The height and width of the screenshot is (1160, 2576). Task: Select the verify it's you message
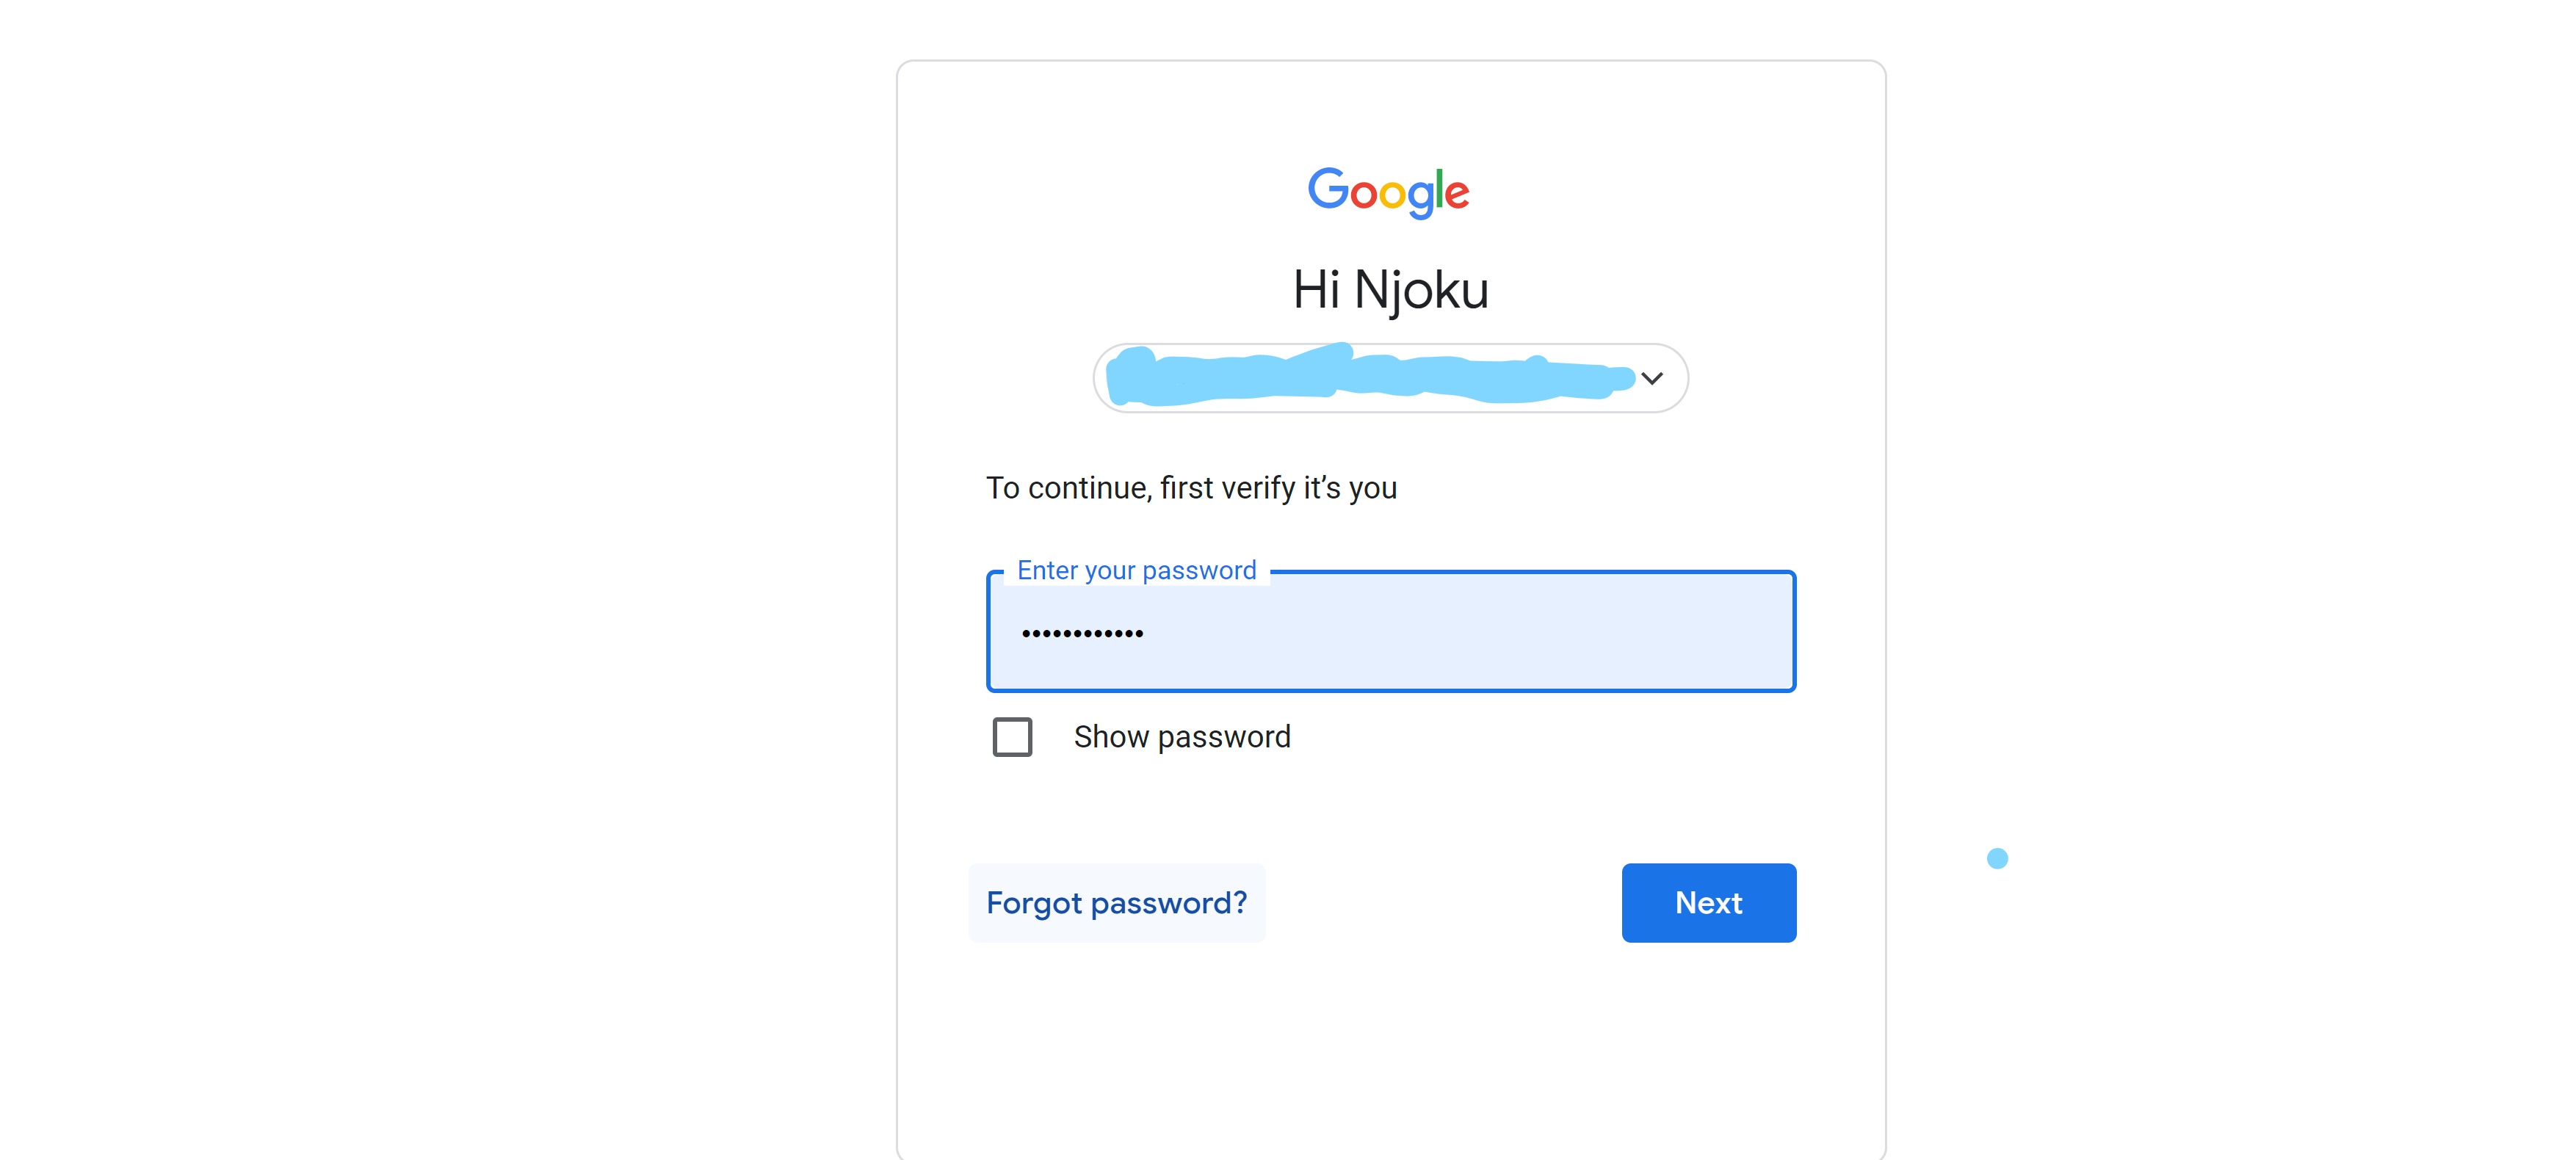coord(1192,488)
